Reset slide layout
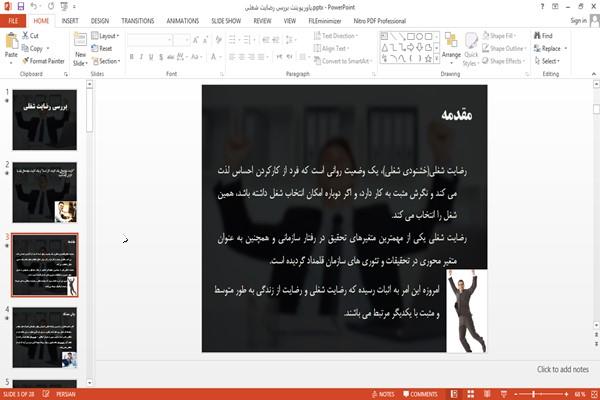This screenshot has width=600, height=400. pos(102,48)
